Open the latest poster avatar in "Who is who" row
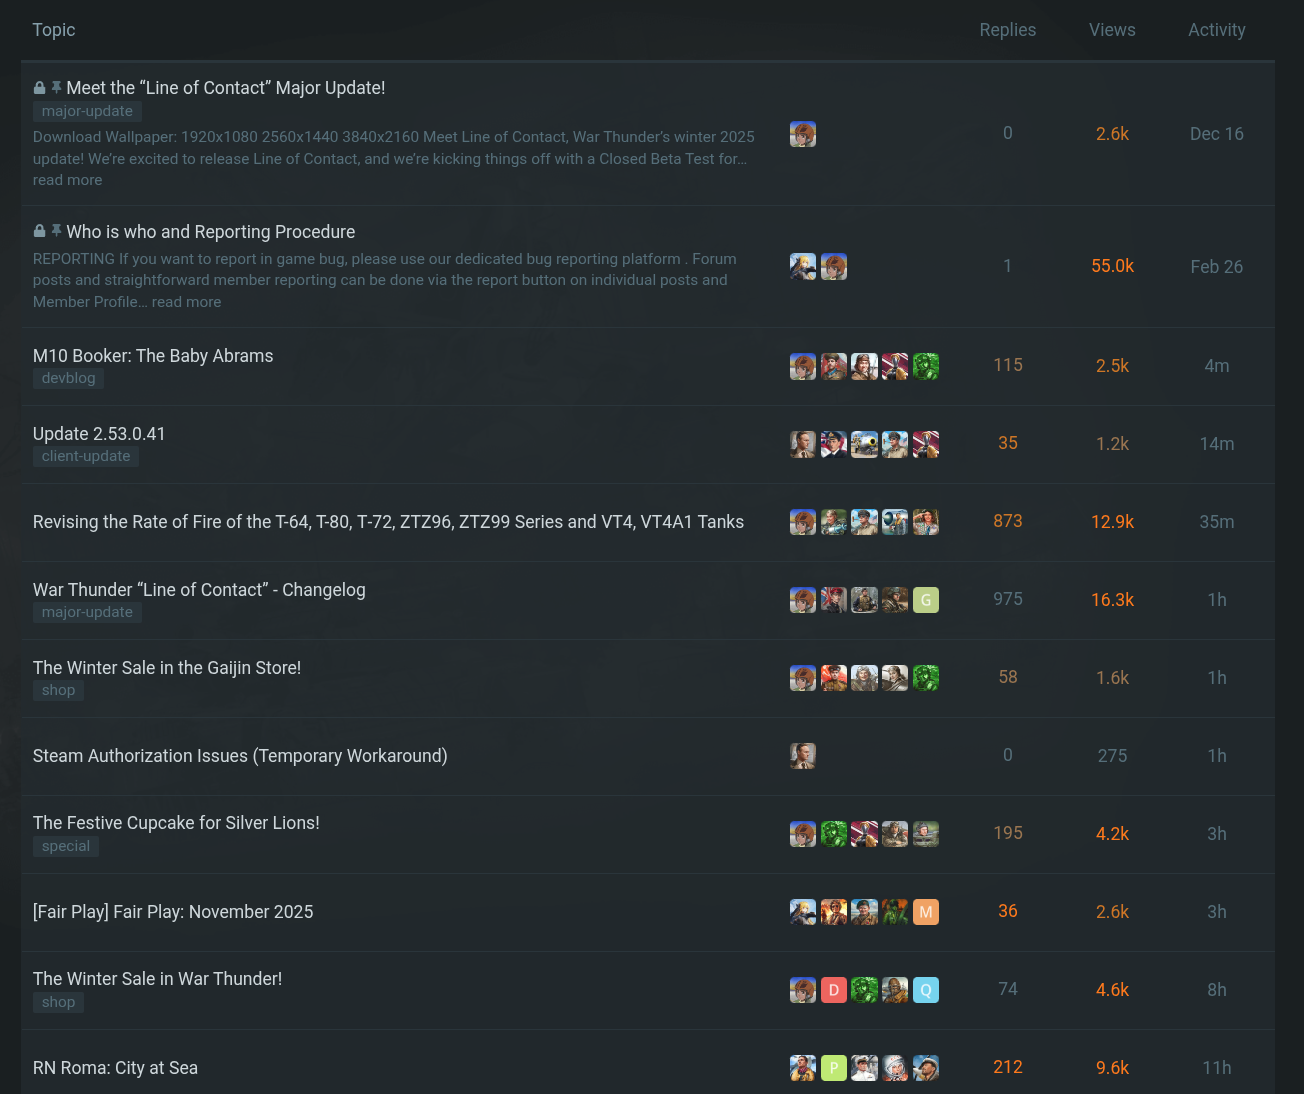This screenshot has width=1304, height=1094. pyautogui.click(x=834, y=267)
